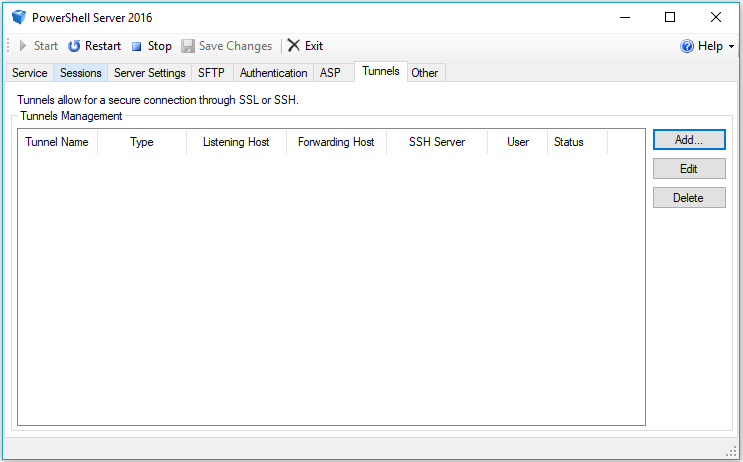Click the Delete tunnel button
The height and width of the screenshot is (462, 743).
tap(689, 198)
